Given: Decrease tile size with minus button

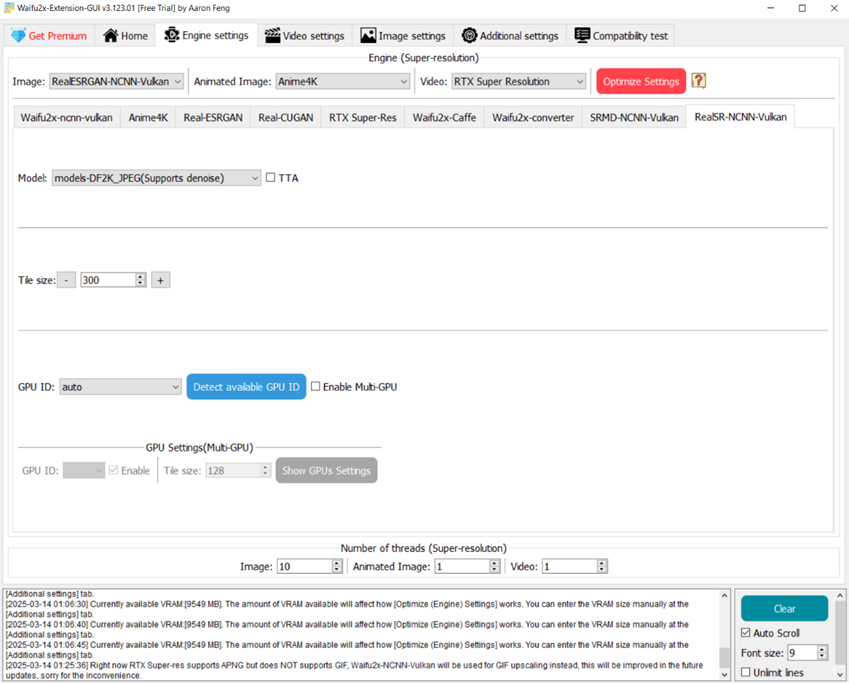Looking at the screenshot, I should 66,280.
